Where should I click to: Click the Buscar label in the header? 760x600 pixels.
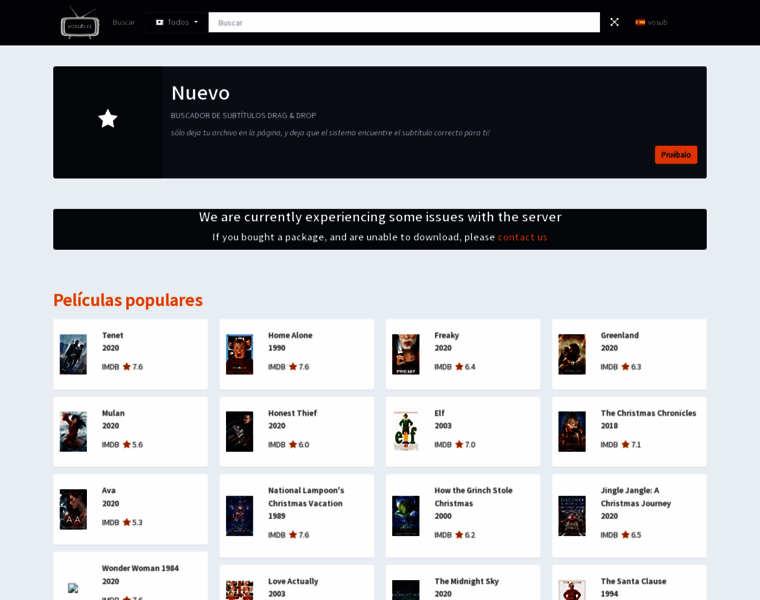click(x=124, y=22)
